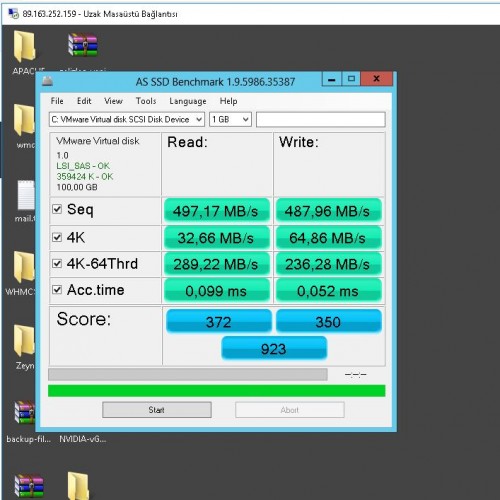The width and height of the screenshot is (500, 500).
Task: Open the backup-fil... archive icon
Action: 25,412
